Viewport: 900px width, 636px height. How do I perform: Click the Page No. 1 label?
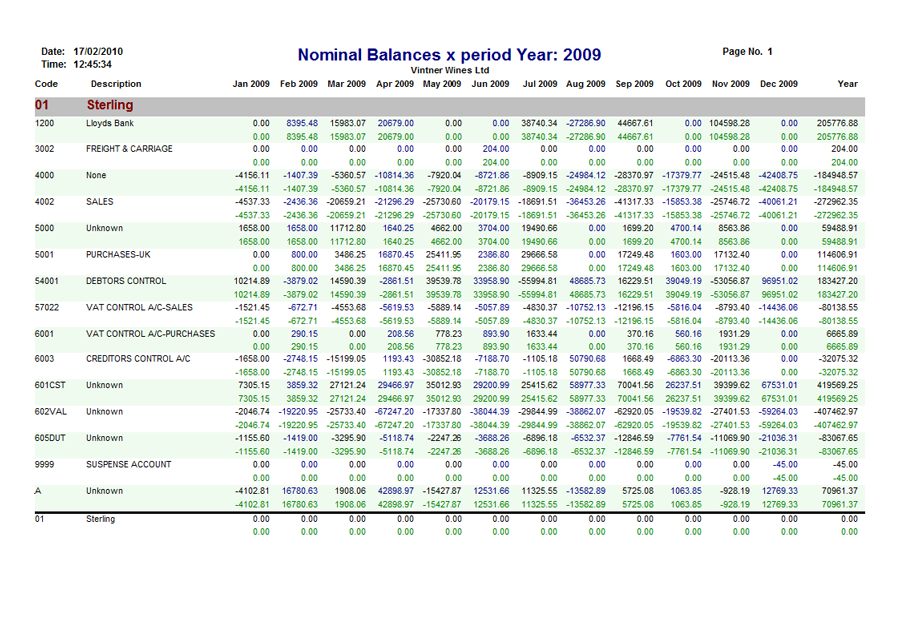pyautogui.click(x=747, y=52)
